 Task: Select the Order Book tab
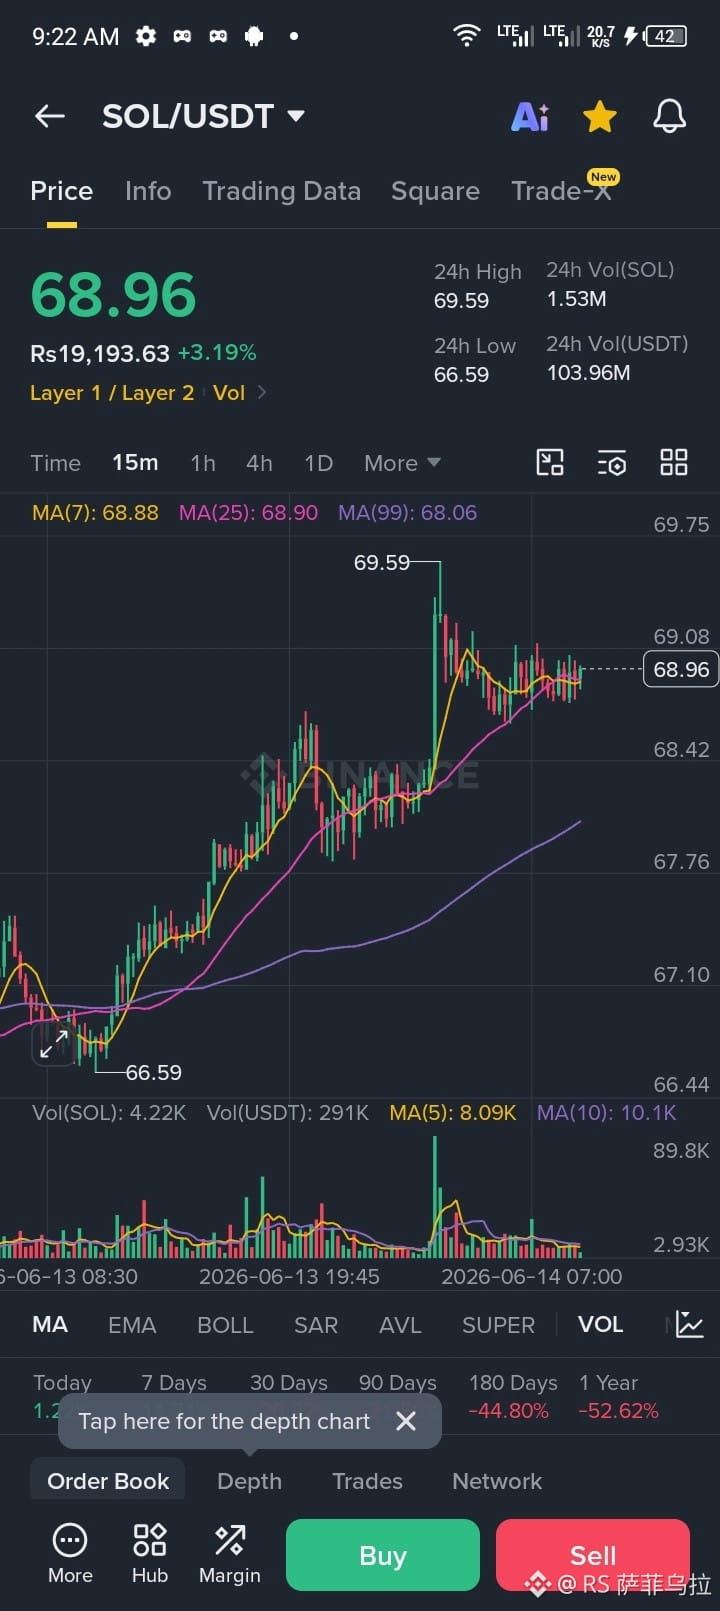pyautogui.click(x=108, y=1481)
